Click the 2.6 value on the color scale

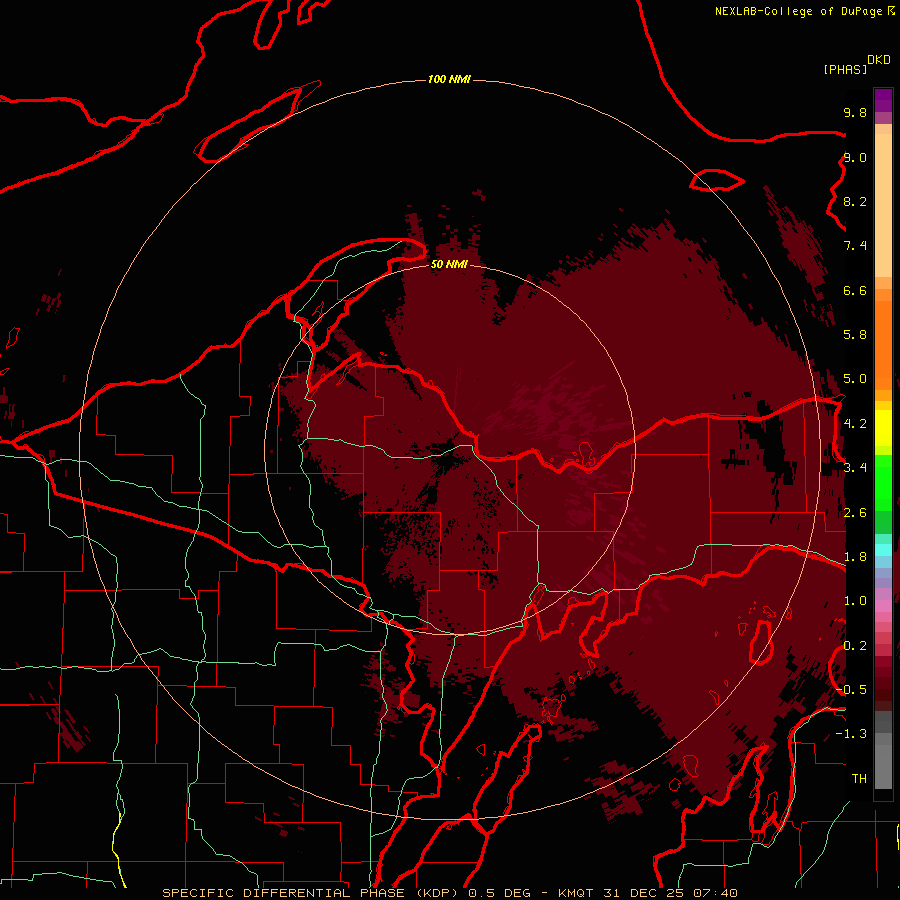pyautogui.click(x=855, y=513)
